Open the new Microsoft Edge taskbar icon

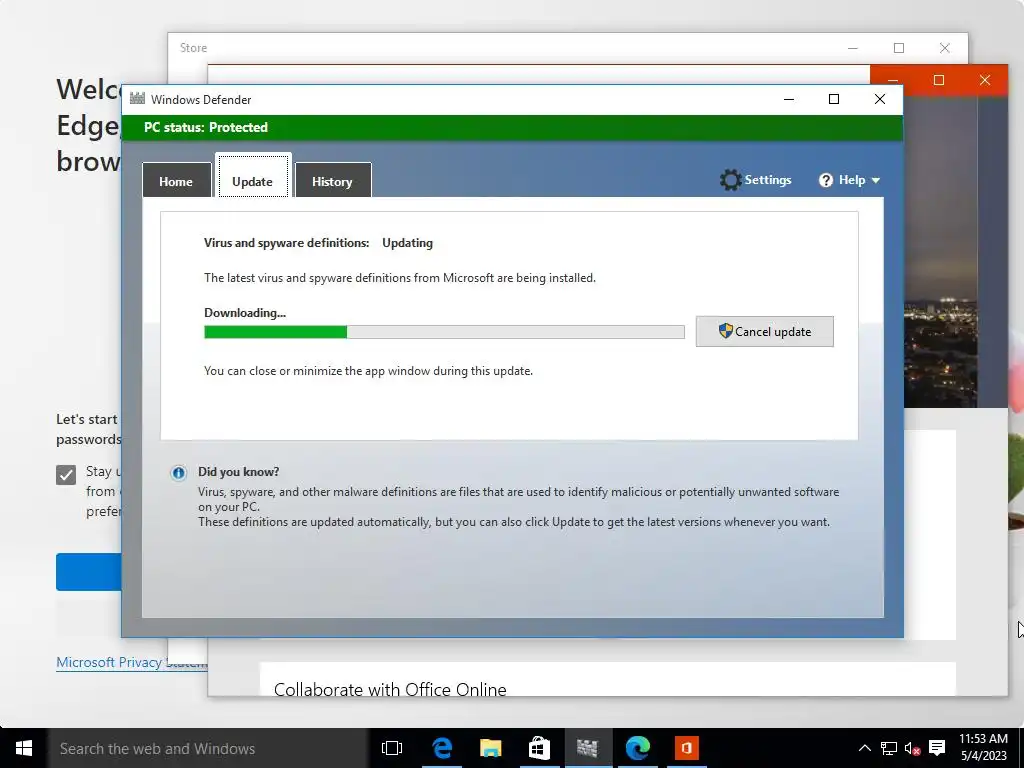[x=637, y=748]
